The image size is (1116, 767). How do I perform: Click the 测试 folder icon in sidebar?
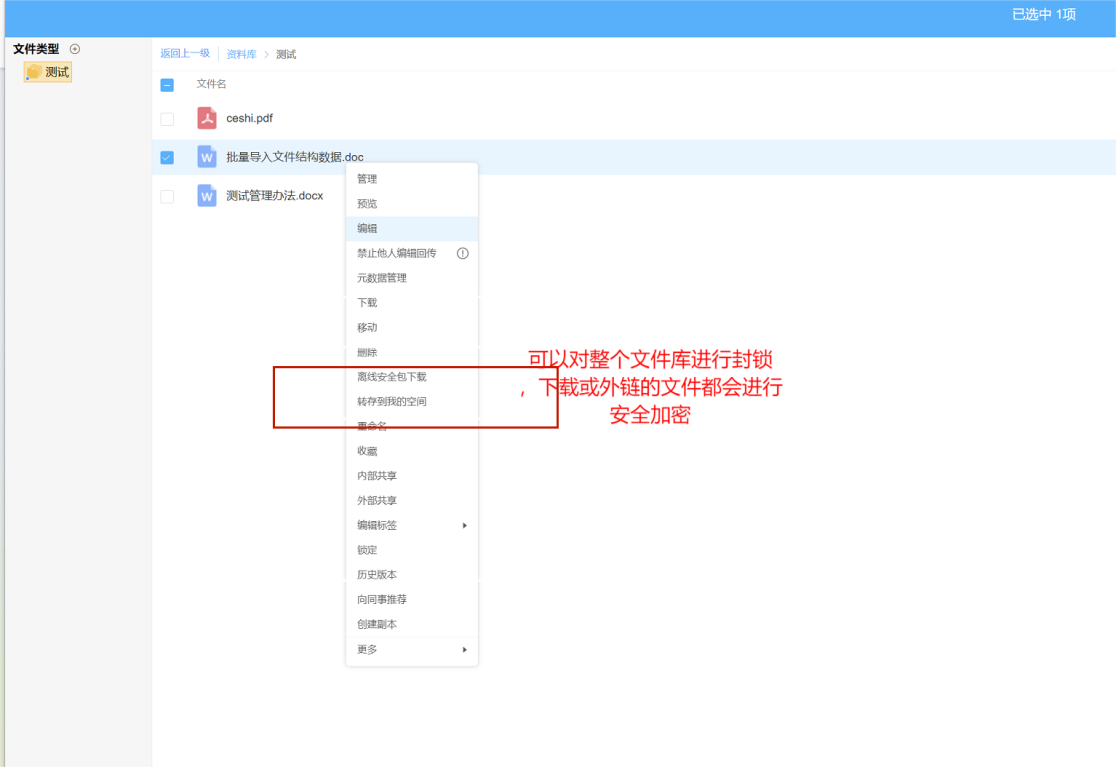tap(34, 72)
